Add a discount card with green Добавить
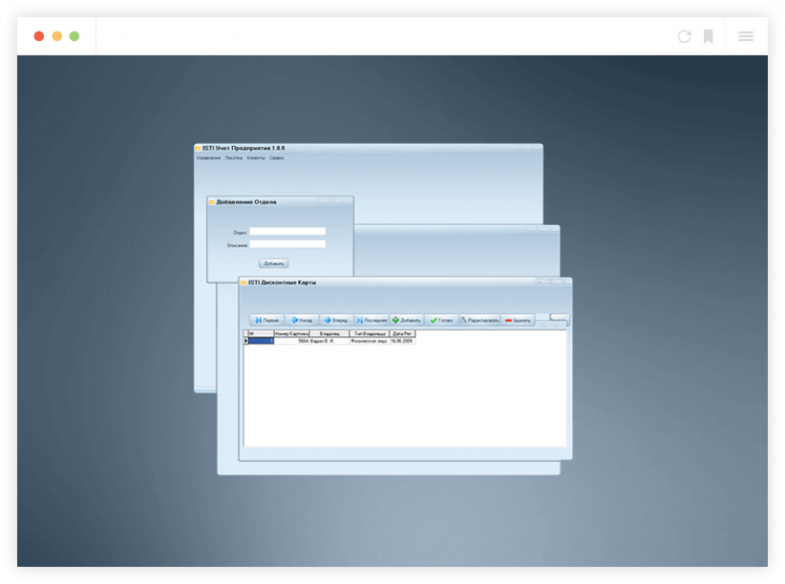The image size is (785, 584). pyautogui.click(x=406, y=320)
